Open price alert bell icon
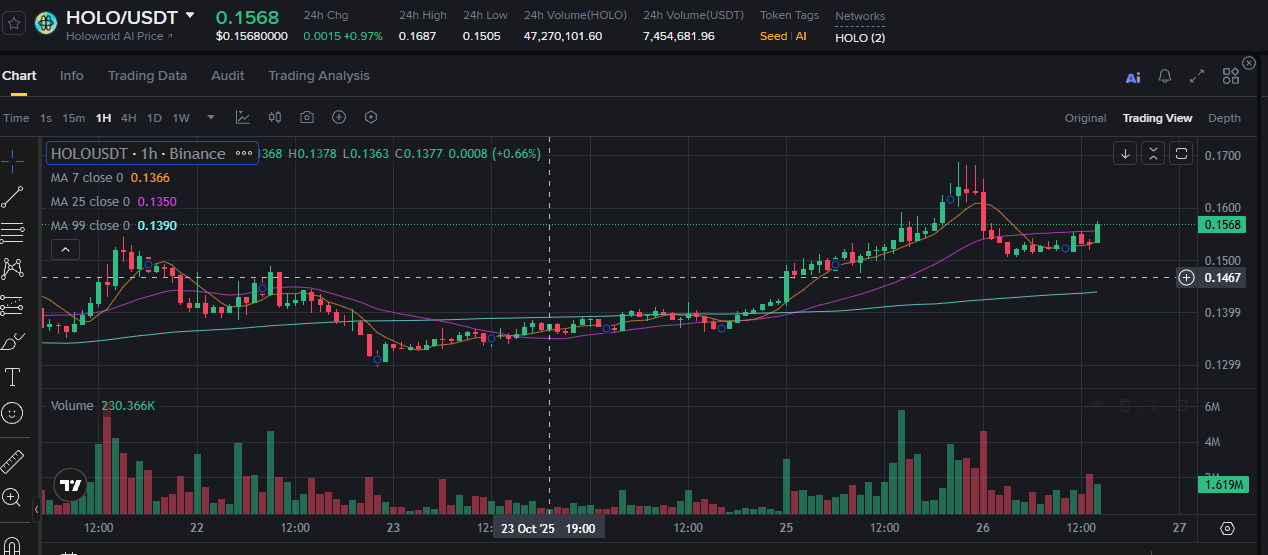Viewport: 1268px width, 555px height. (x=1165, y=76)
